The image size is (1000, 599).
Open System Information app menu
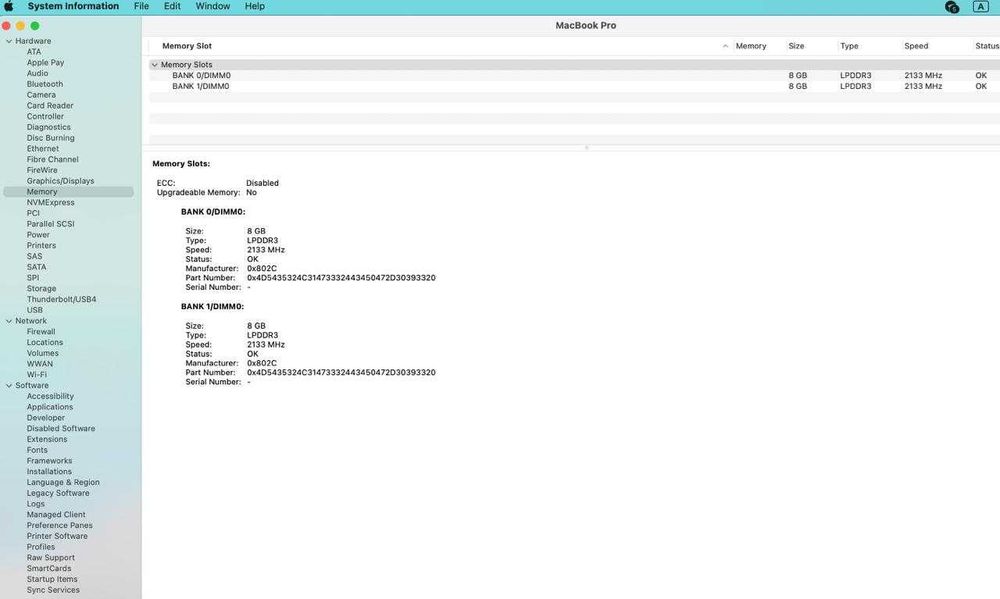[73, 6]
